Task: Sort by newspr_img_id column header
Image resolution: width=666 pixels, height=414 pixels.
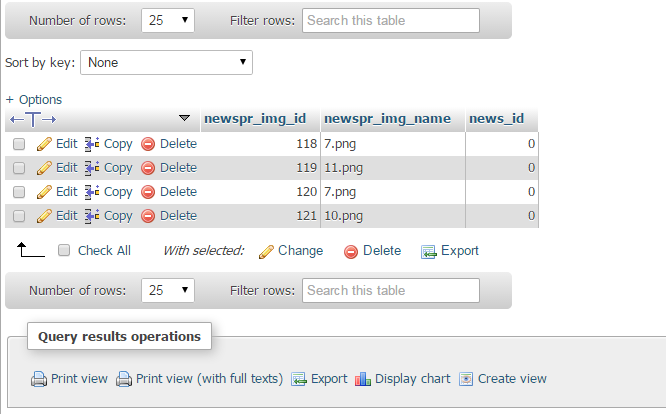Action: pos(255,118)
